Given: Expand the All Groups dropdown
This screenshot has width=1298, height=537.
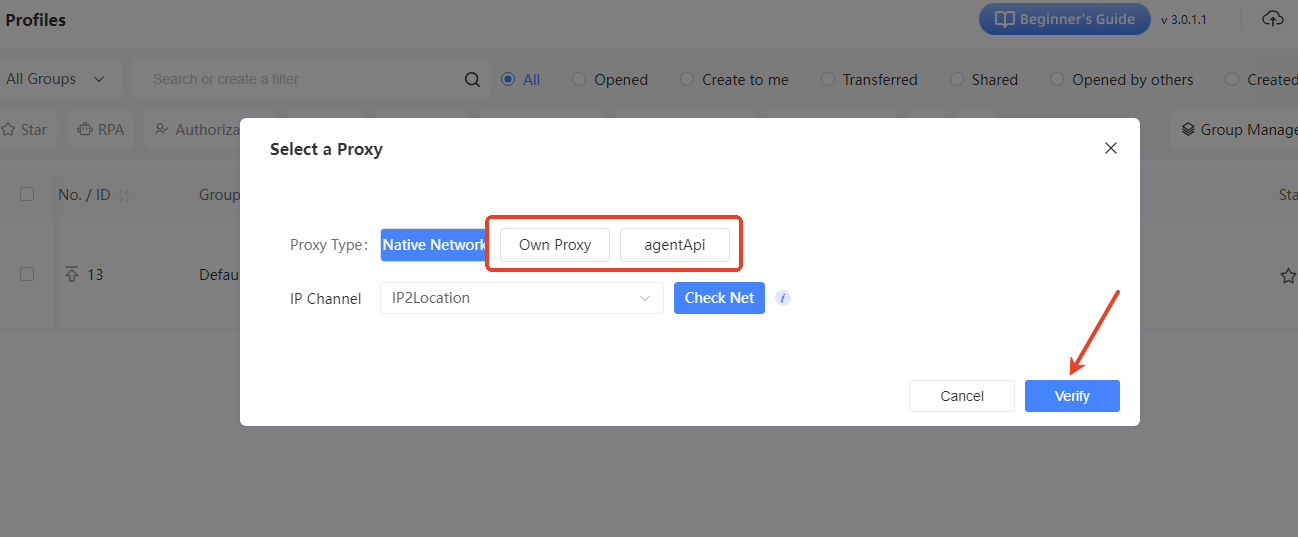Looking at the screenshot, I should (x=56, y=79).
